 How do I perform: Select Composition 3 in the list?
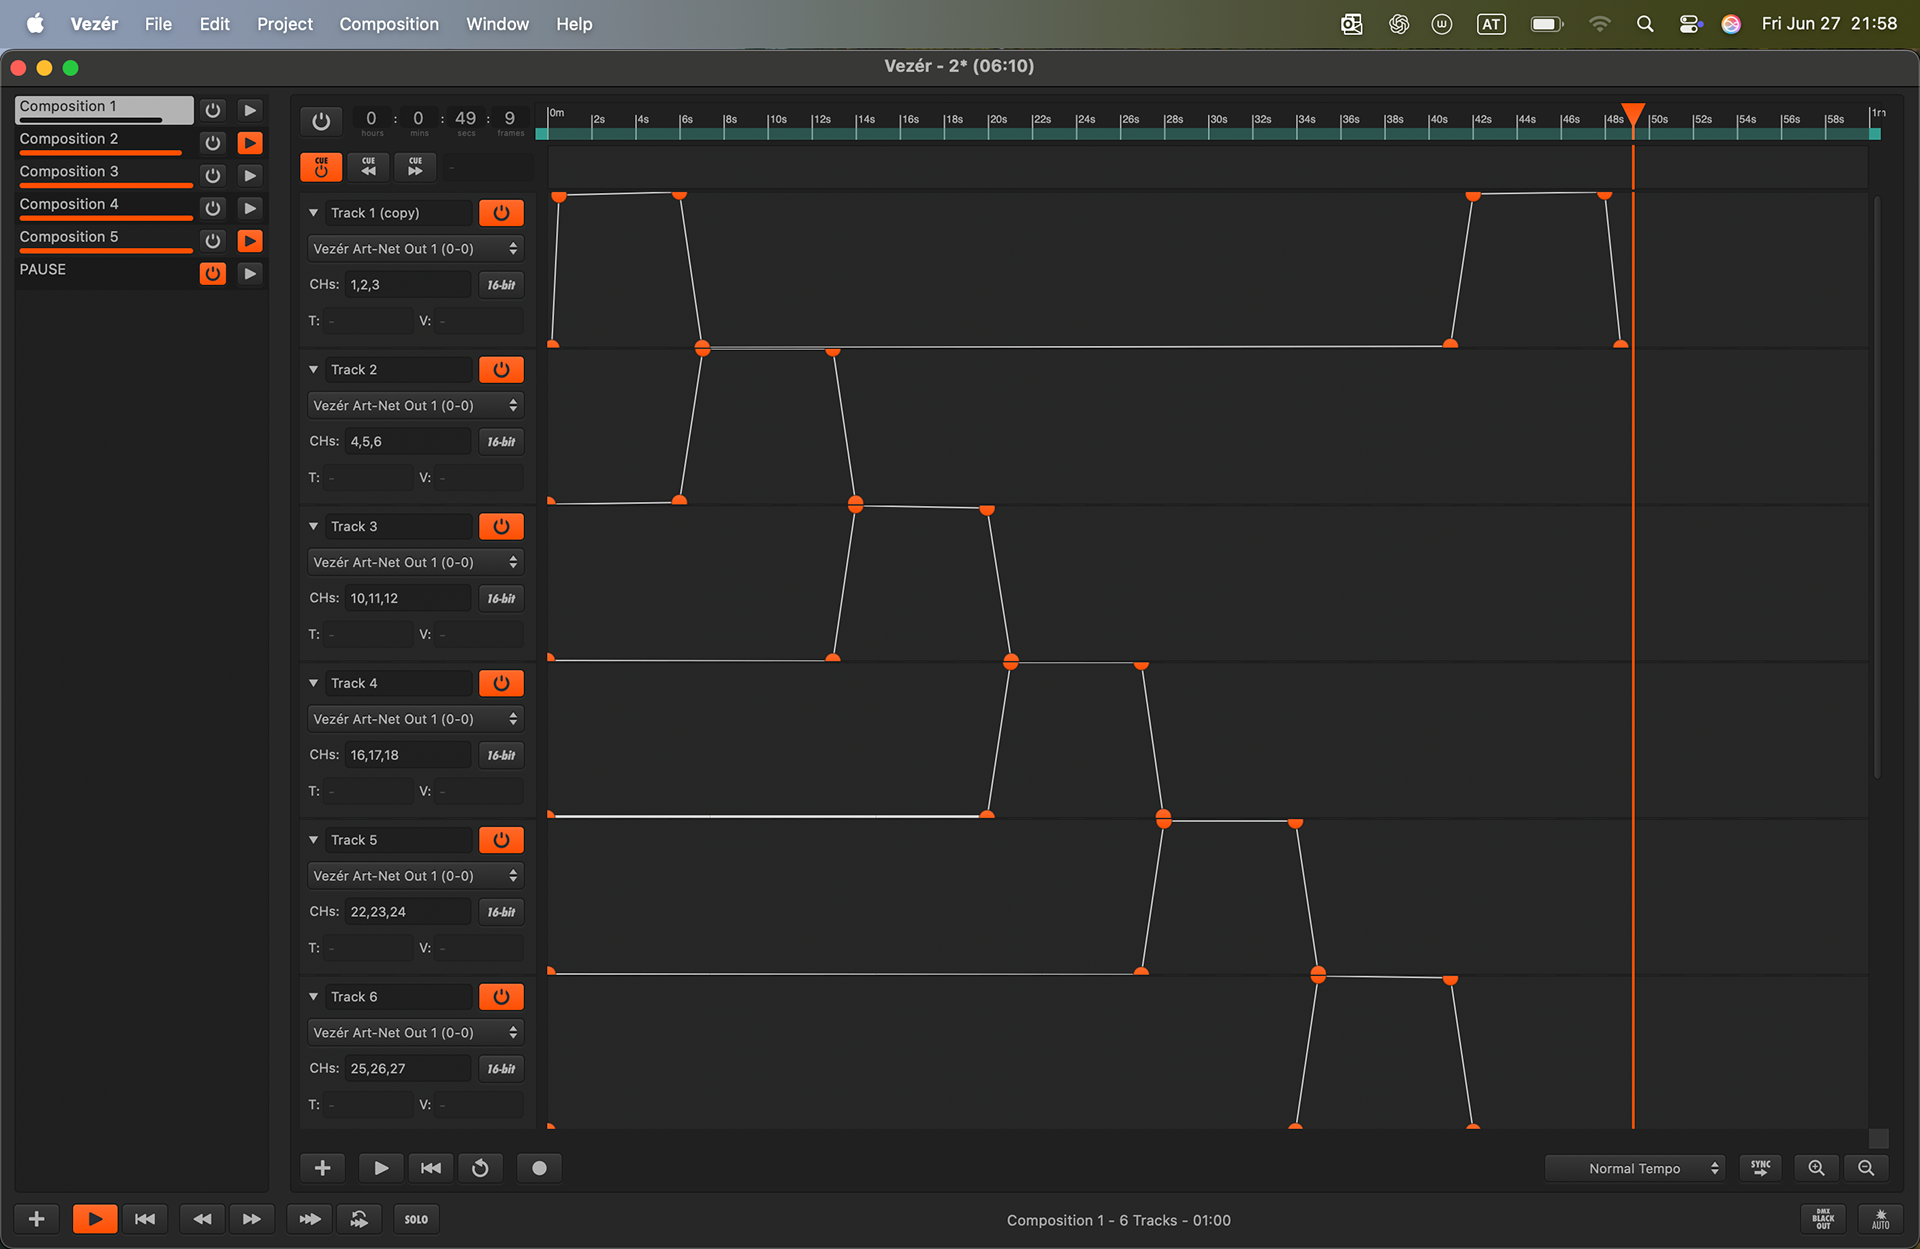[69, 171]
